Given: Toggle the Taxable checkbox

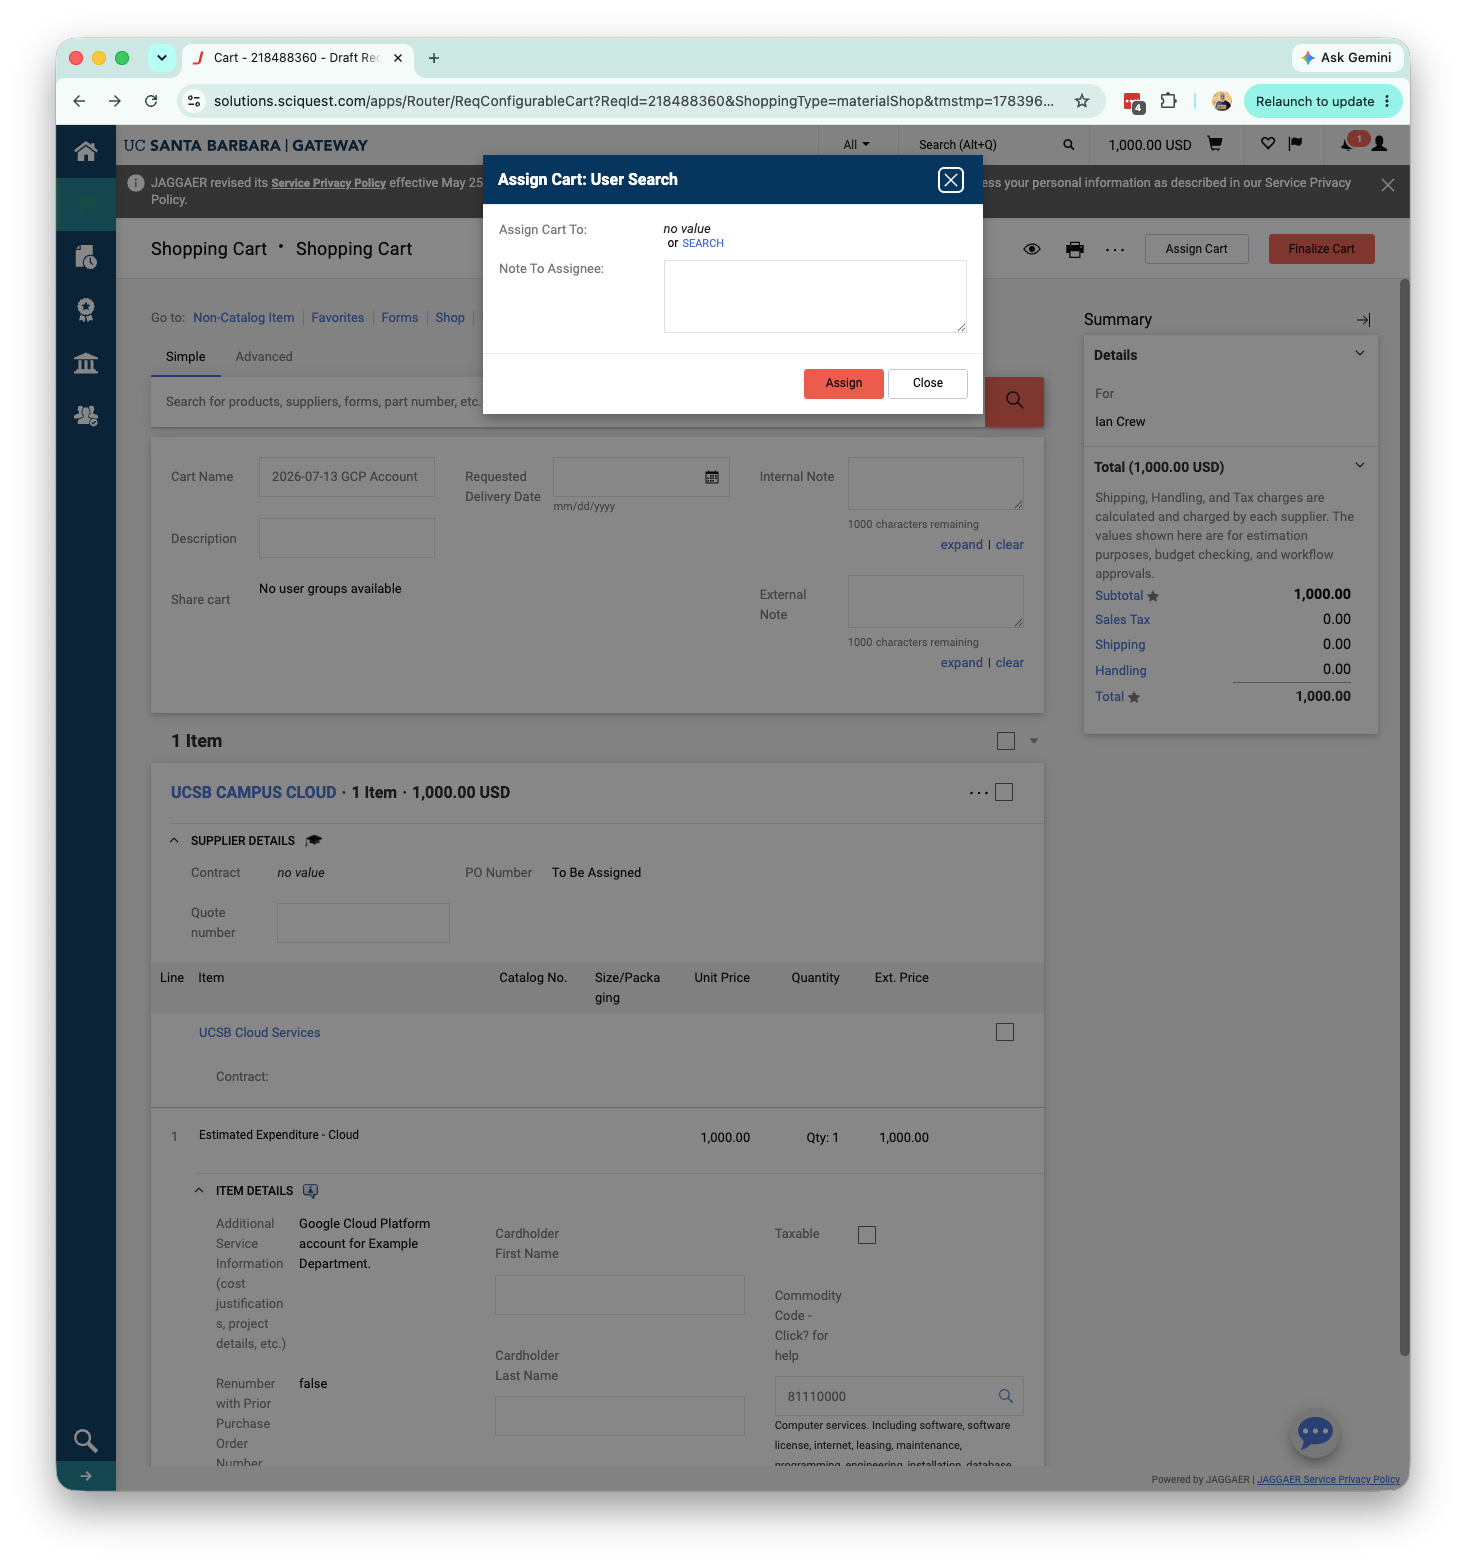Looking at the screenshot, I should coord(867,1235).
